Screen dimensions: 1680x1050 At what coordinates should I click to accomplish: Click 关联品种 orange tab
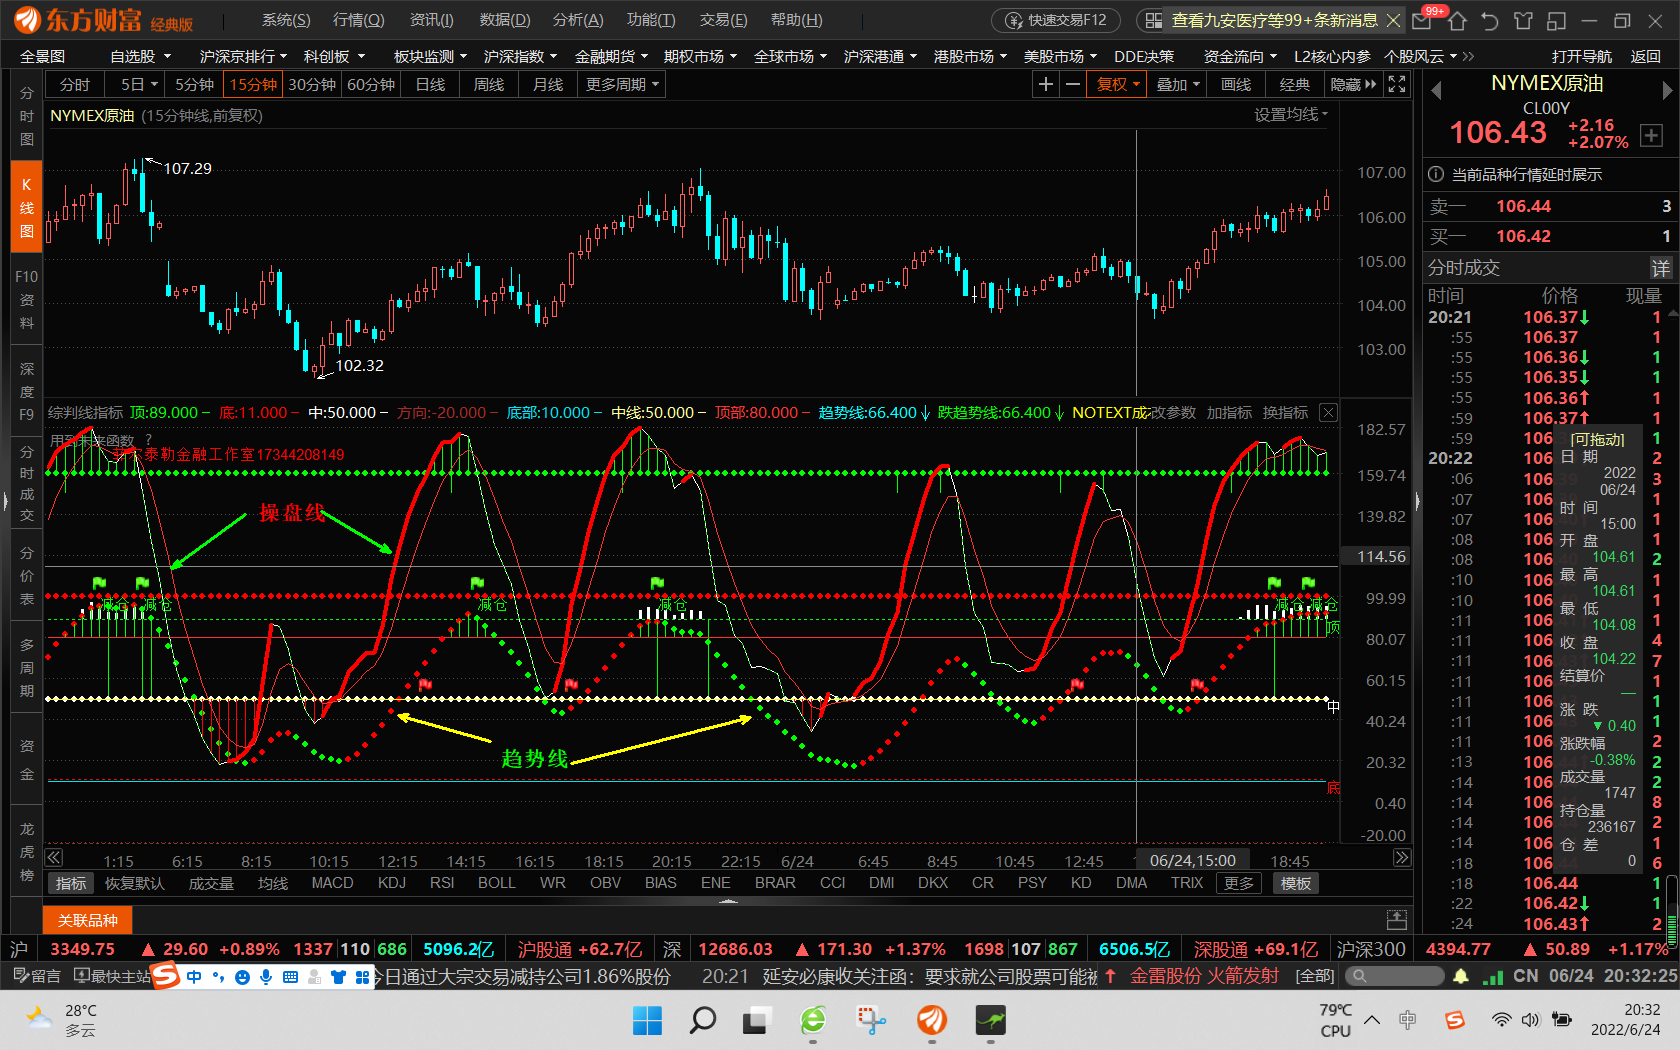click(x=87, y=920)
